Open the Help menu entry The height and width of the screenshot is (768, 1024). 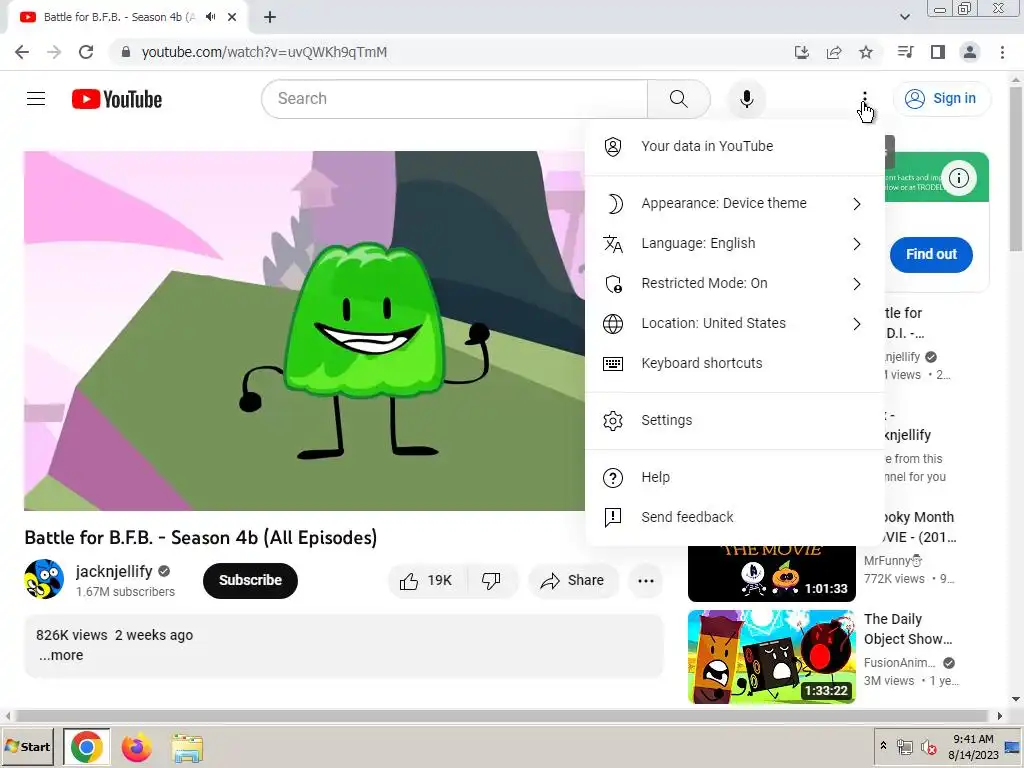coord(735,477)
